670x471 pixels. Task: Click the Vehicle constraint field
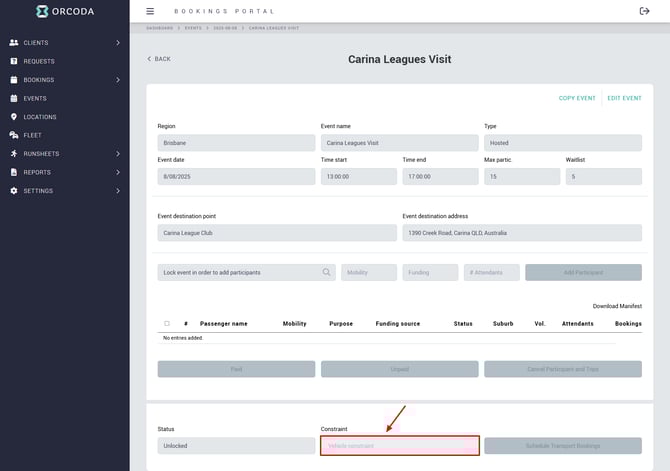point(399,446)
